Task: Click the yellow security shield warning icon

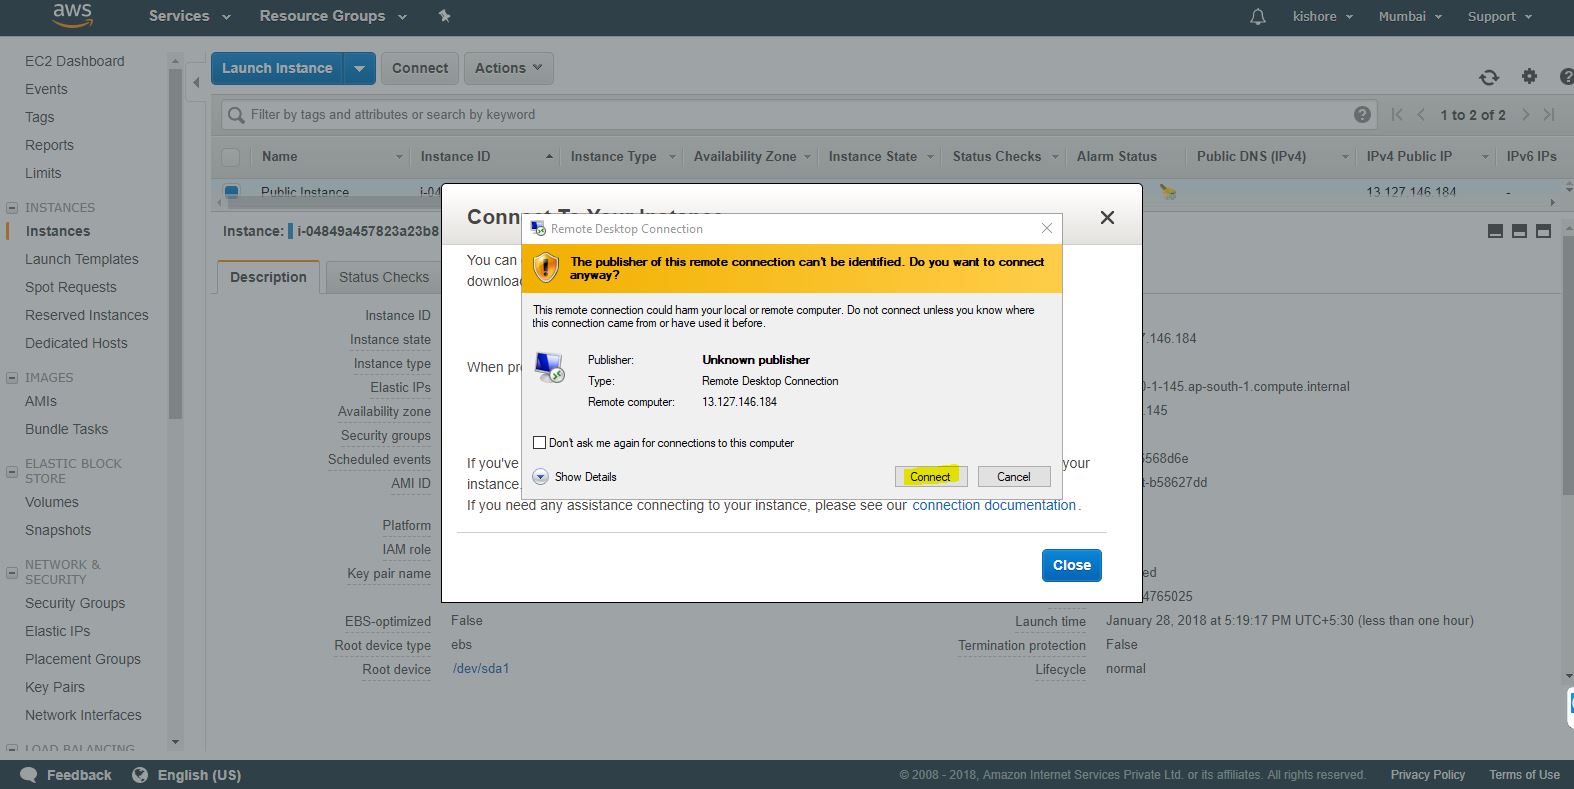Action: (x=546, y=268)
